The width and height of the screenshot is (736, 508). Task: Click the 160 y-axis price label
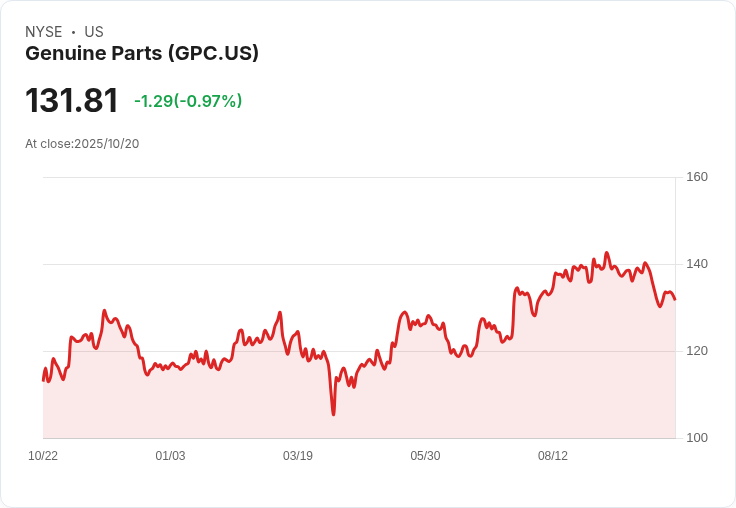pyautogui.click(x=697, y=177)
